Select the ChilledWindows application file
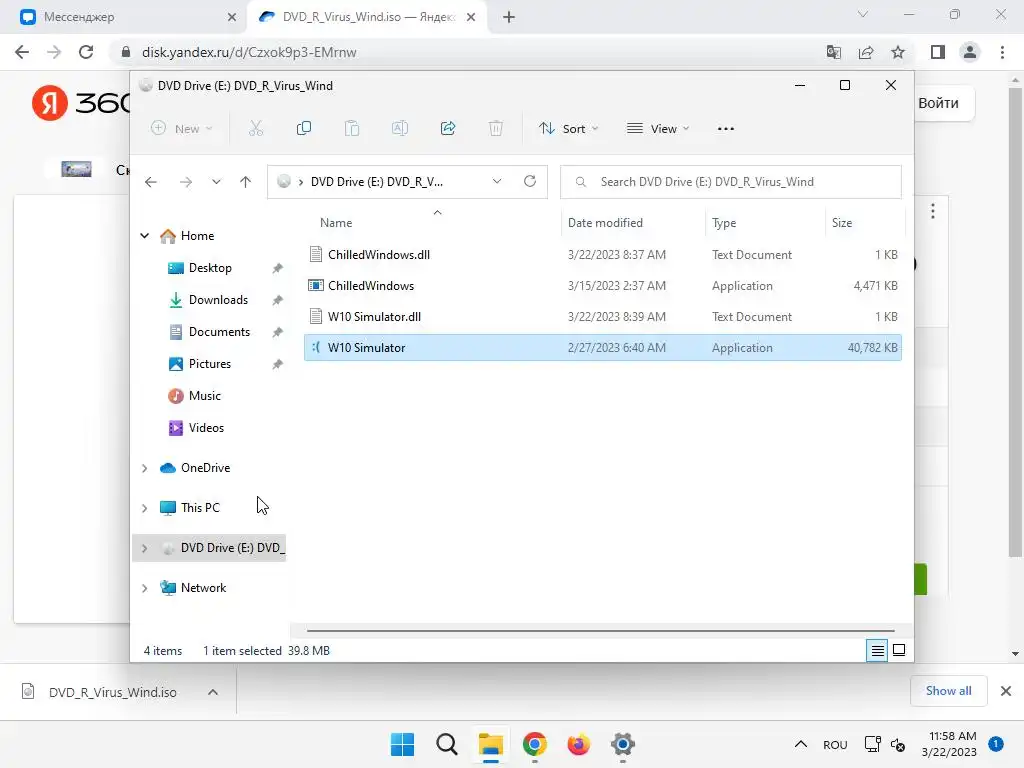This screenshot has width=1024, height=768. point(602,286)
